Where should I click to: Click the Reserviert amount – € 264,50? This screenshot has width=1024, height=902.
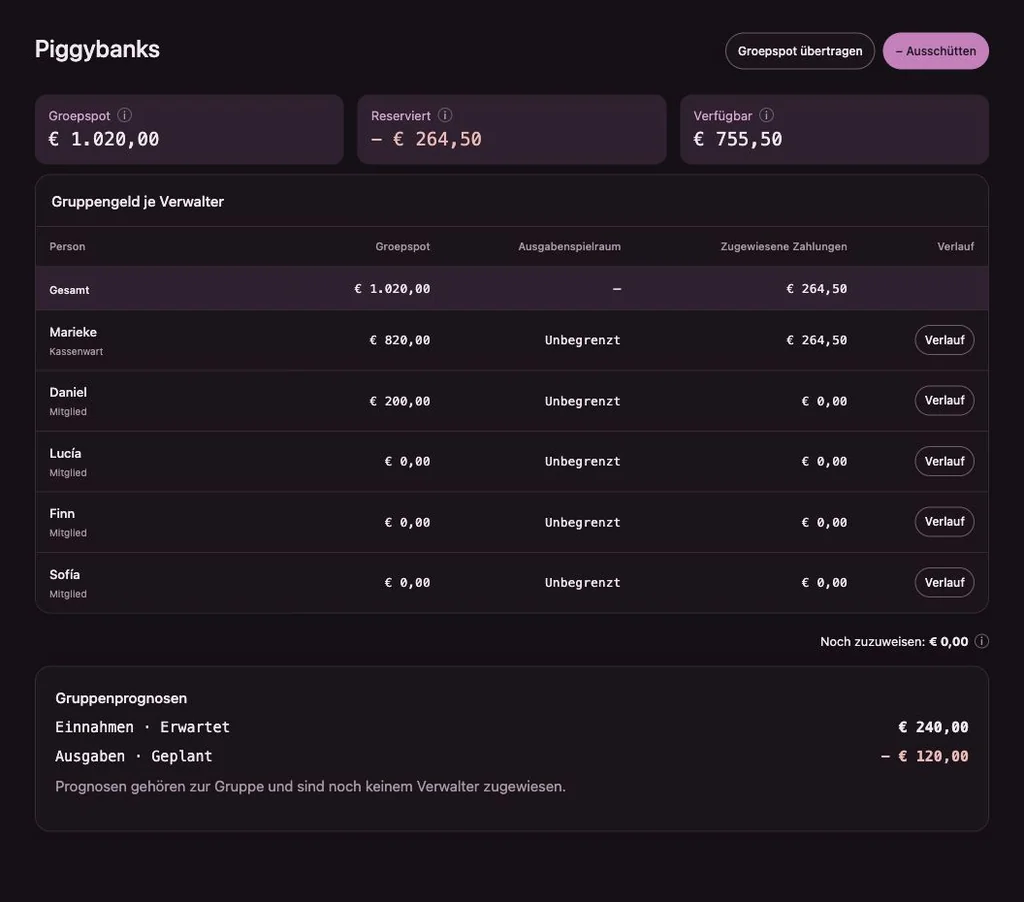[426, 139]
